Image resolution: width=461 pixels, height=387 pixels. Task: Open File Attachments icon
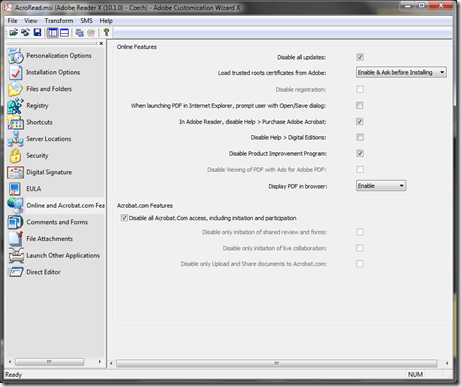click(x=15, y=239)
